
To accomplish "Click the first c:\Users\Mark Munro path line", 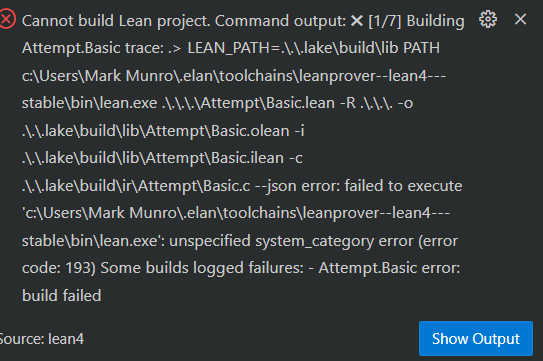I will (x=234, y=76).
